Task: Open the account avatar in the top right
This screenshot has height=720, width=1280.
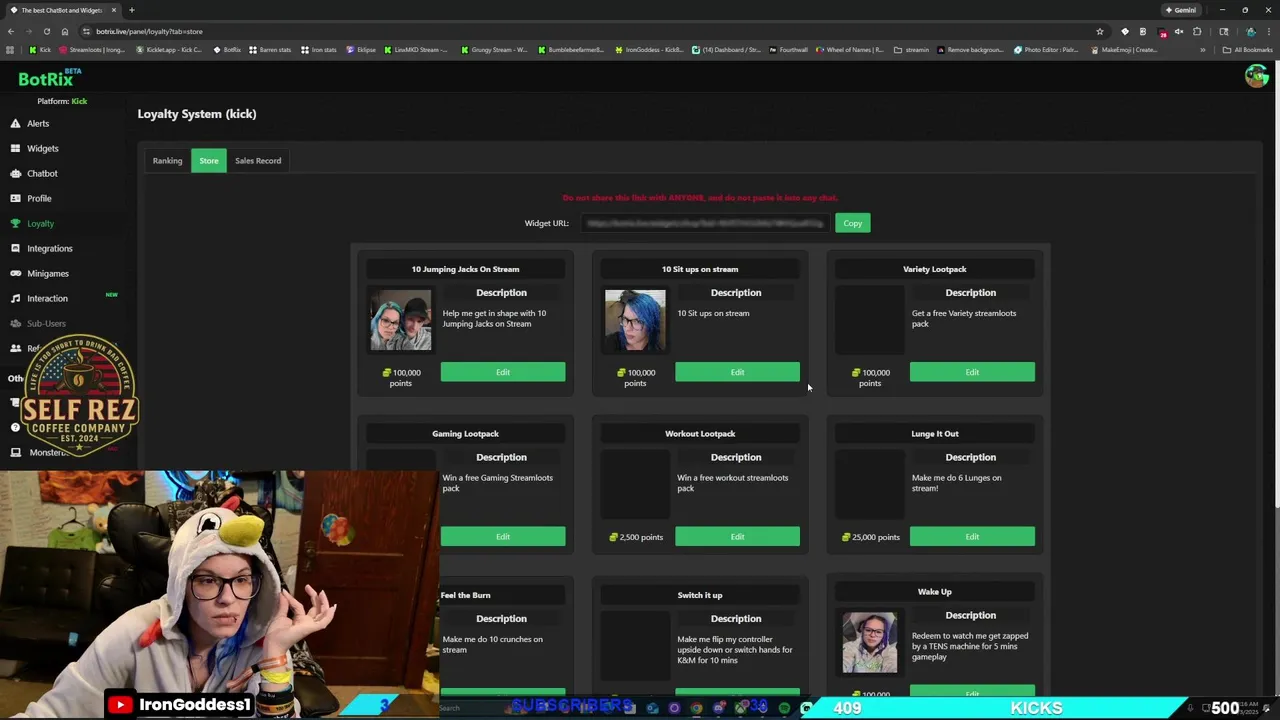Action: pos(1256,76)
